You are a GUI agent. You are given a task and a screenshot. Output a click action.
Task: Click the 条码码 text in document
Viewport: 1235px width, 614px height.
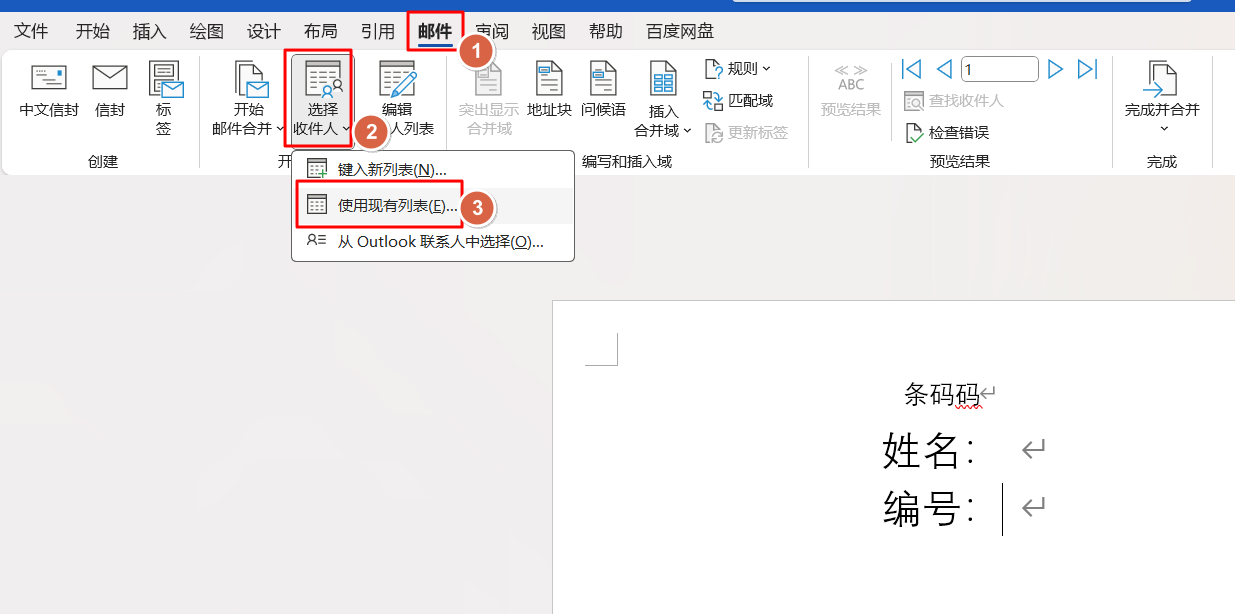(942, 394)
